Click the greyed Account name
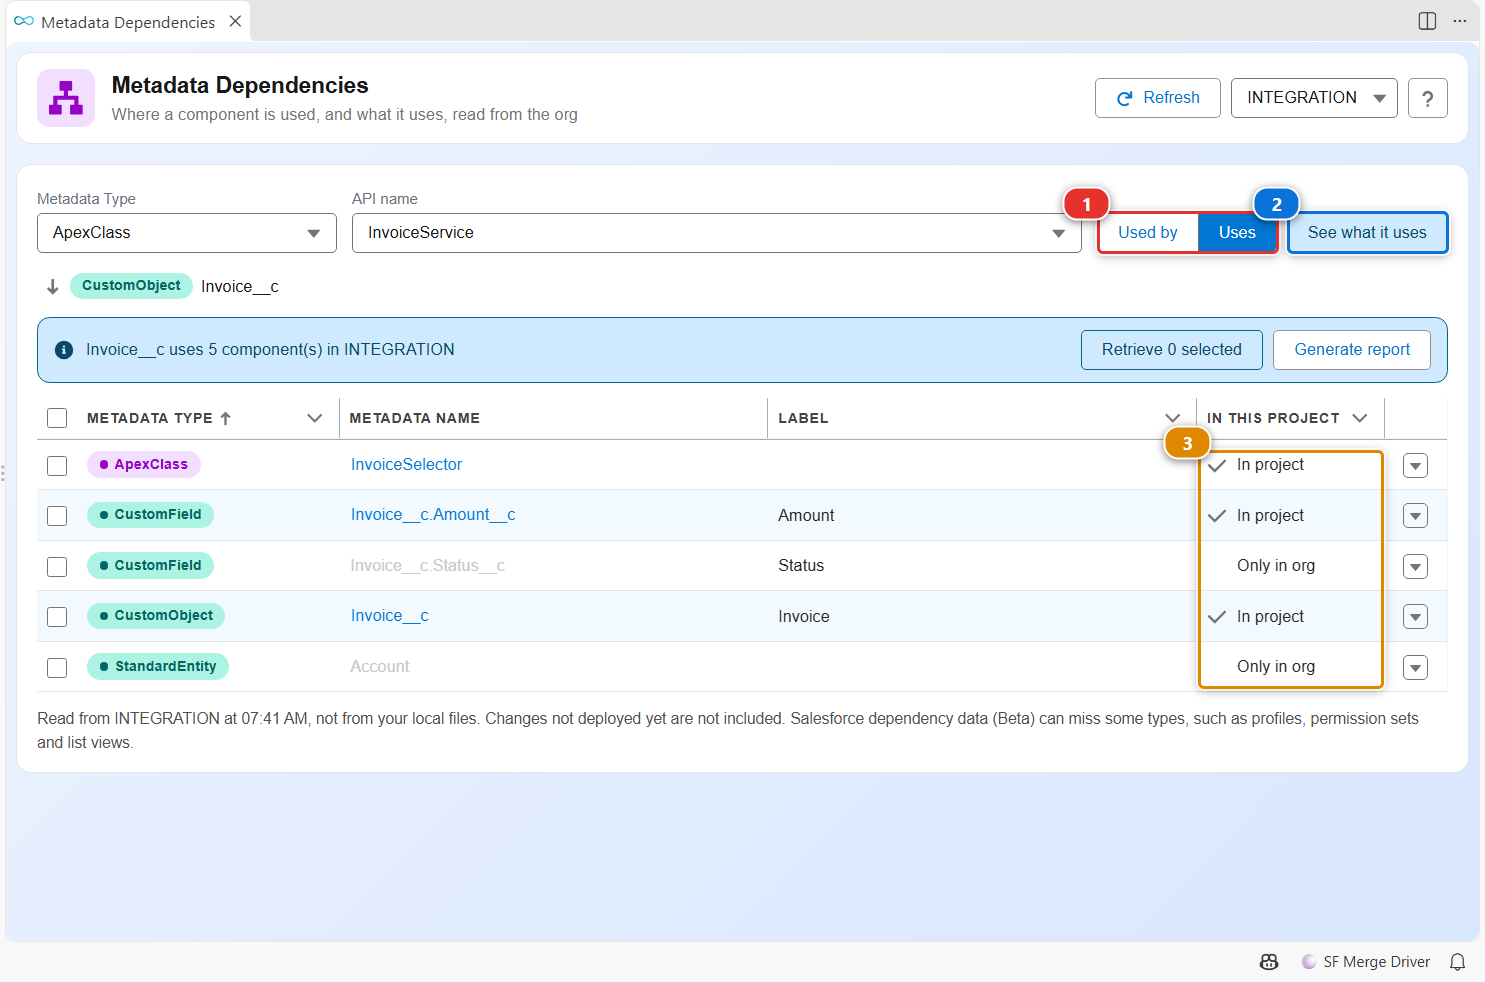This screenshot has width=1485, height=982. tap(380, 667)
